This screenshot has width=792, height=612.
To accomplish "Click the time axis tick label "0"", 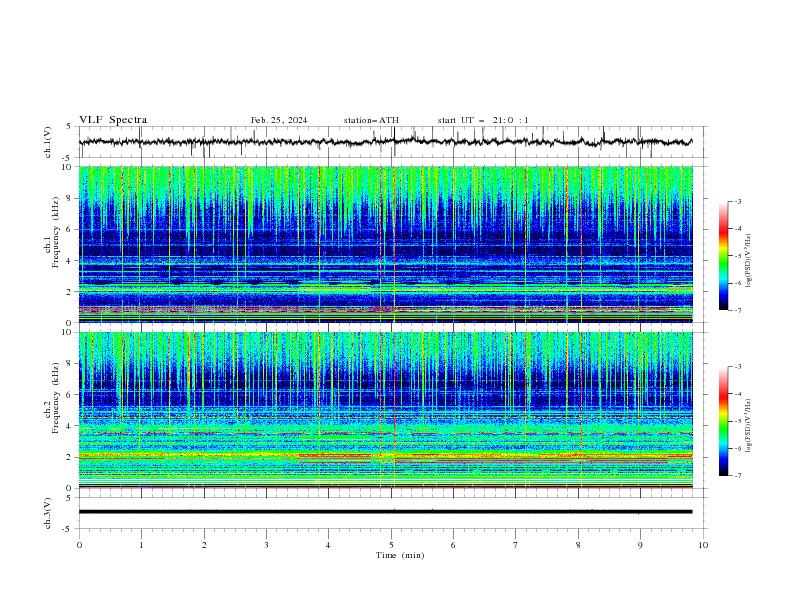I will click(x=79, y=545).
